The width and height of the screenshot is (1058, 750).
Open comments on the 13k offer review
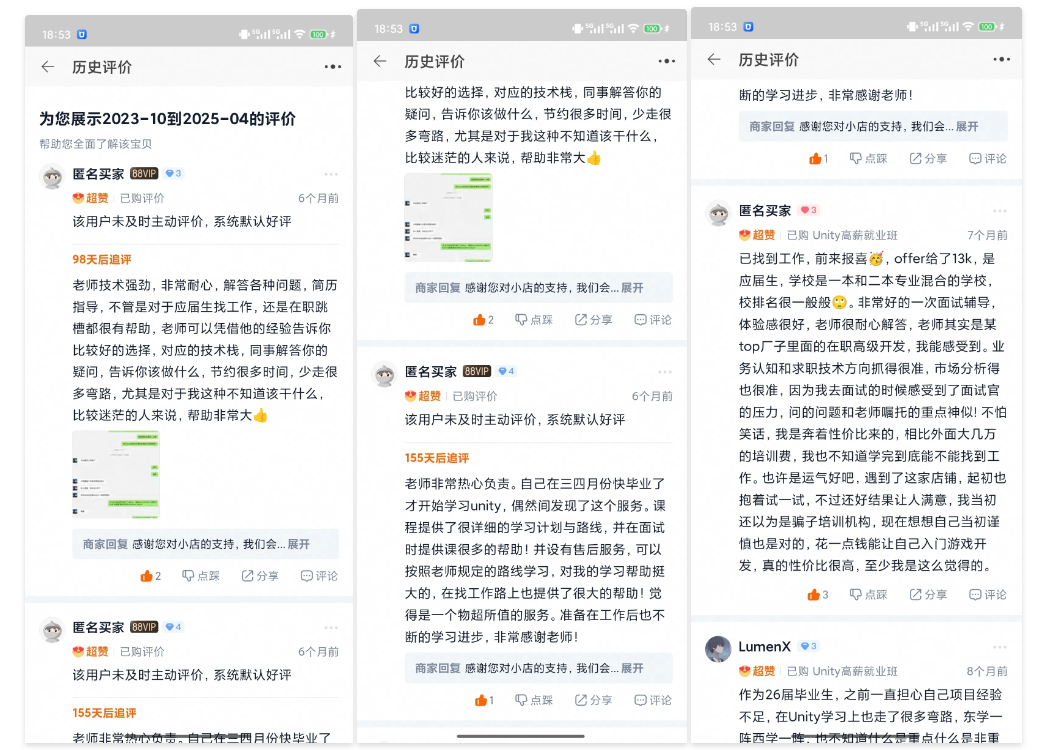click(x=987, y=594)
